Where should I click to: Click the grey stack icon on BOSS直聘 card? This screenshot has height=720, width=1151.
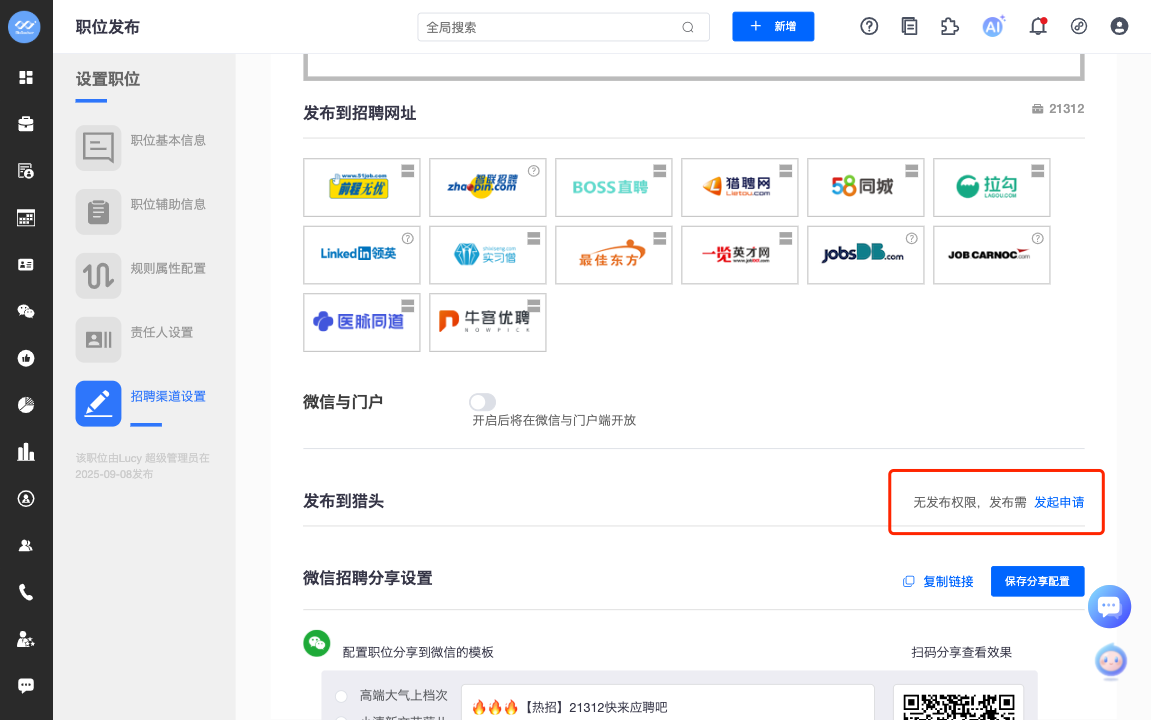(x=660, y=170)
